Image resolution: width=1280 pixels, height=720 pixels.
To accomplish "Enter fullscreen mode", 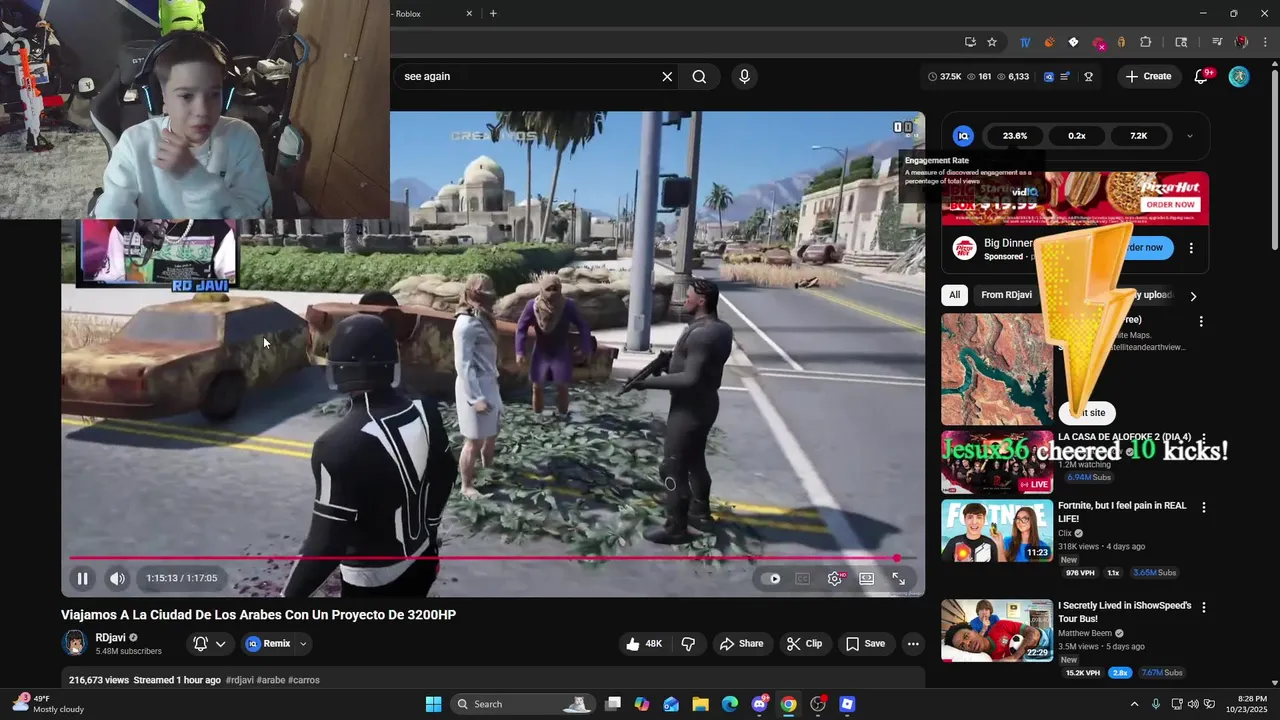I will pos(898,578).
